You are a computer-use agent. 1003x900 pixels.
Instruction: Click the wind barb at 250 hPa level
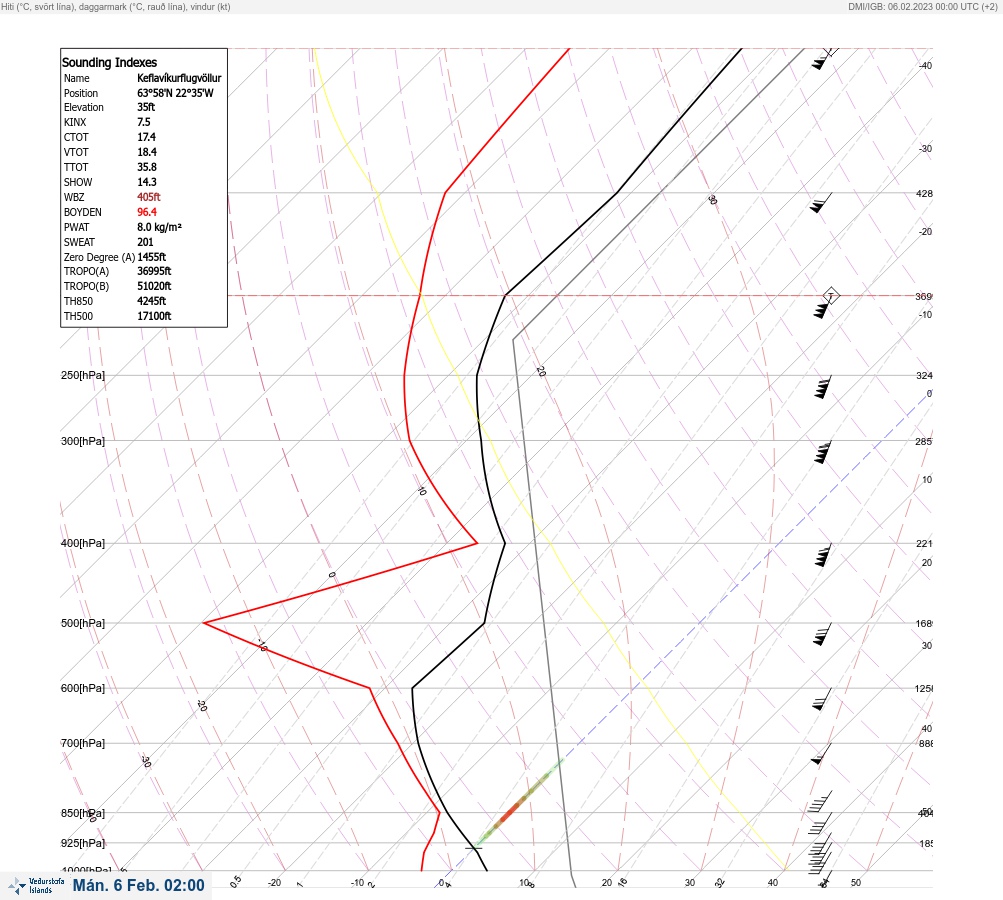coord(823,387)
